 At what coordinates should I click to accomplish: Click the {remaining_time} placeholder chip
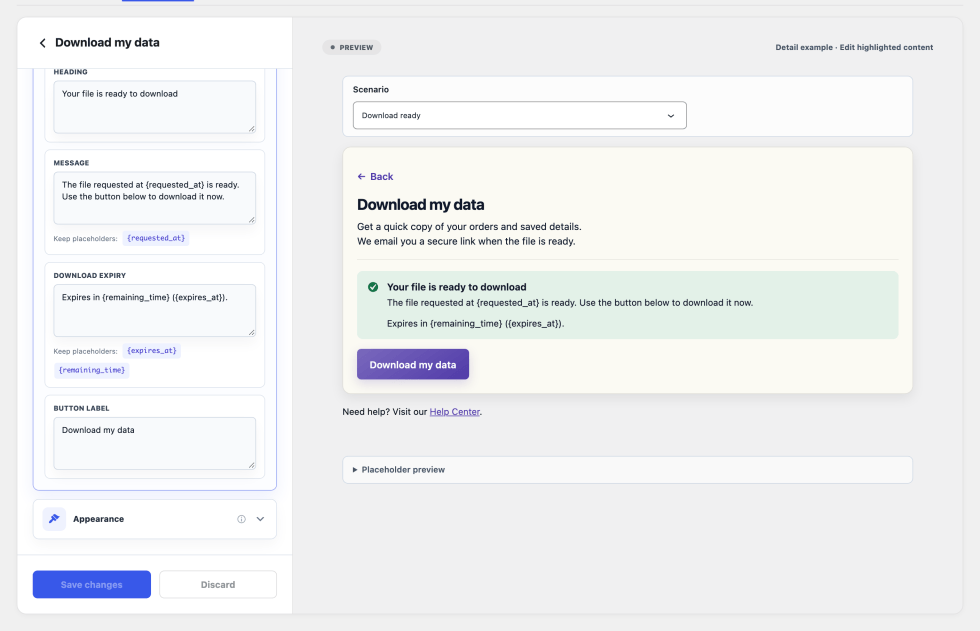click(x=92, y=370)
